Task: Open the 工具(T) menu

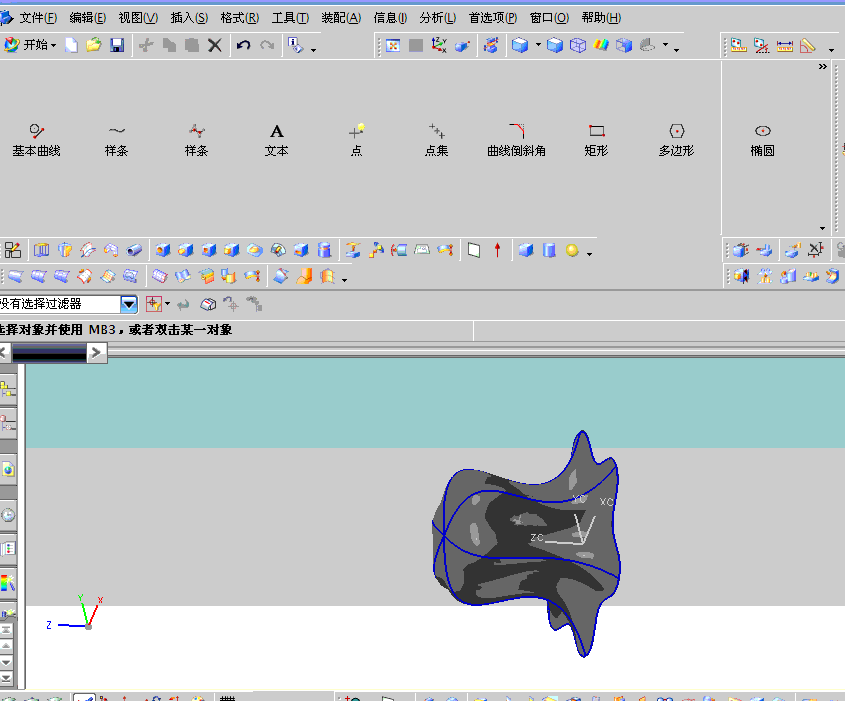Action: pyautogui.click(x=290, y=18)
